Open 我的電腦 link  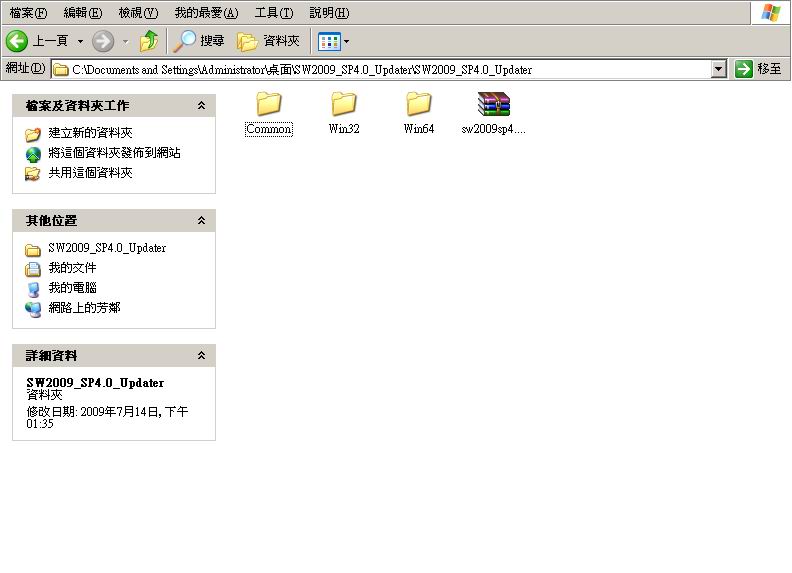[x=72, y=288]
